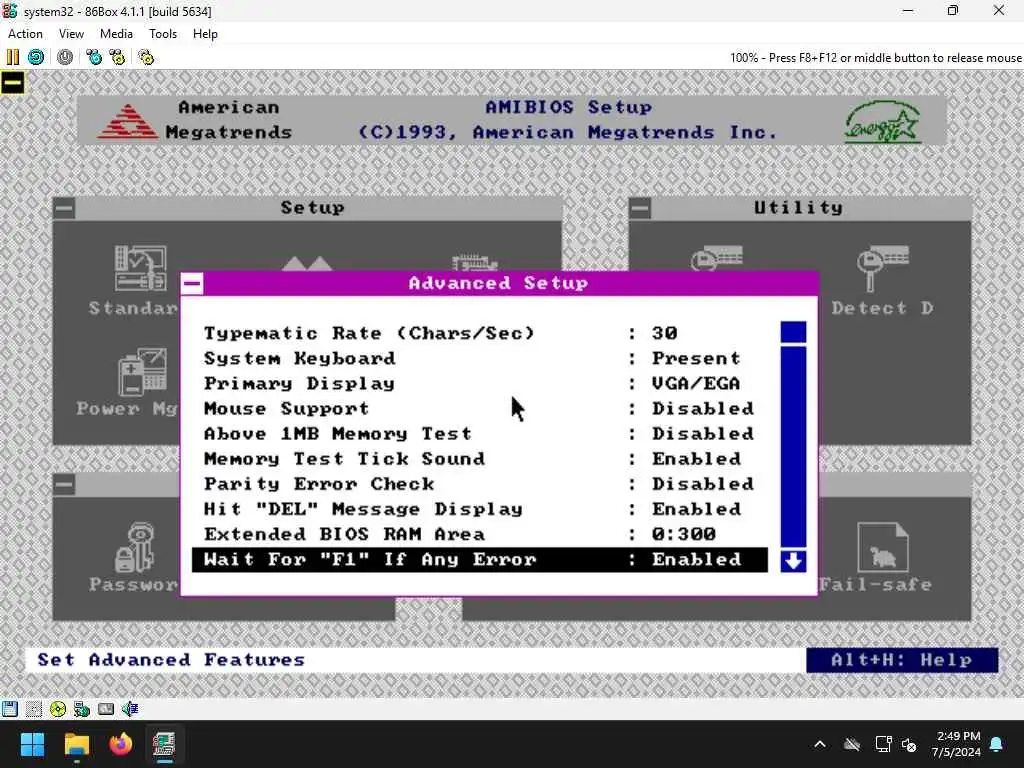
Task: Click the hard reset toolbar icon
Action: [36, 57]
